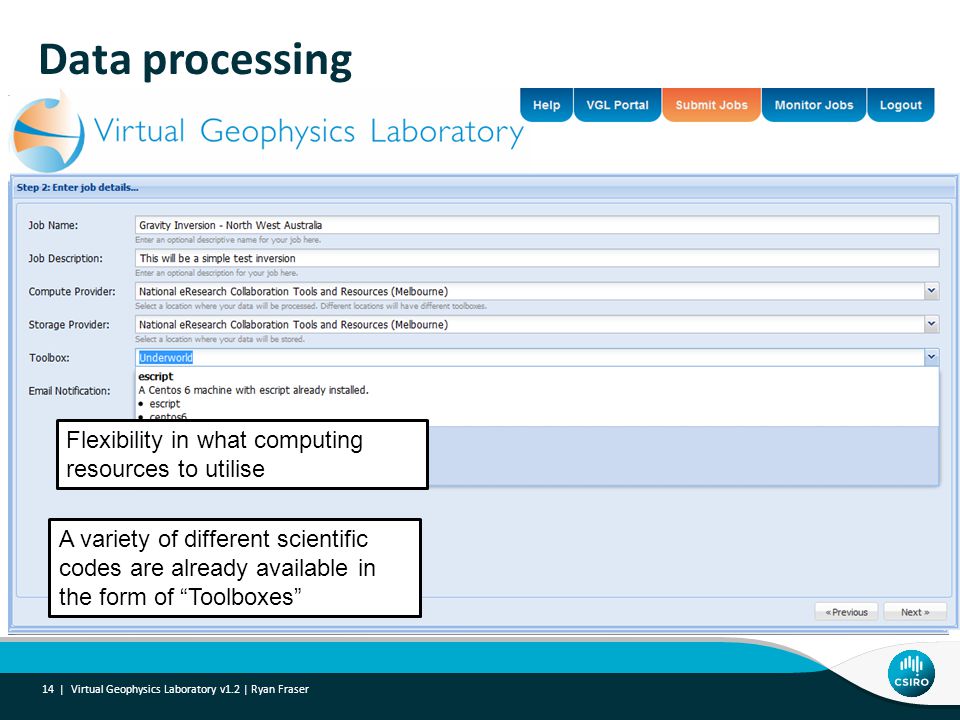Viewport: 960px width, 720px height.
Task: Click the Virtual Geophysics Laboratory logo icon
Action: (48, 133)
